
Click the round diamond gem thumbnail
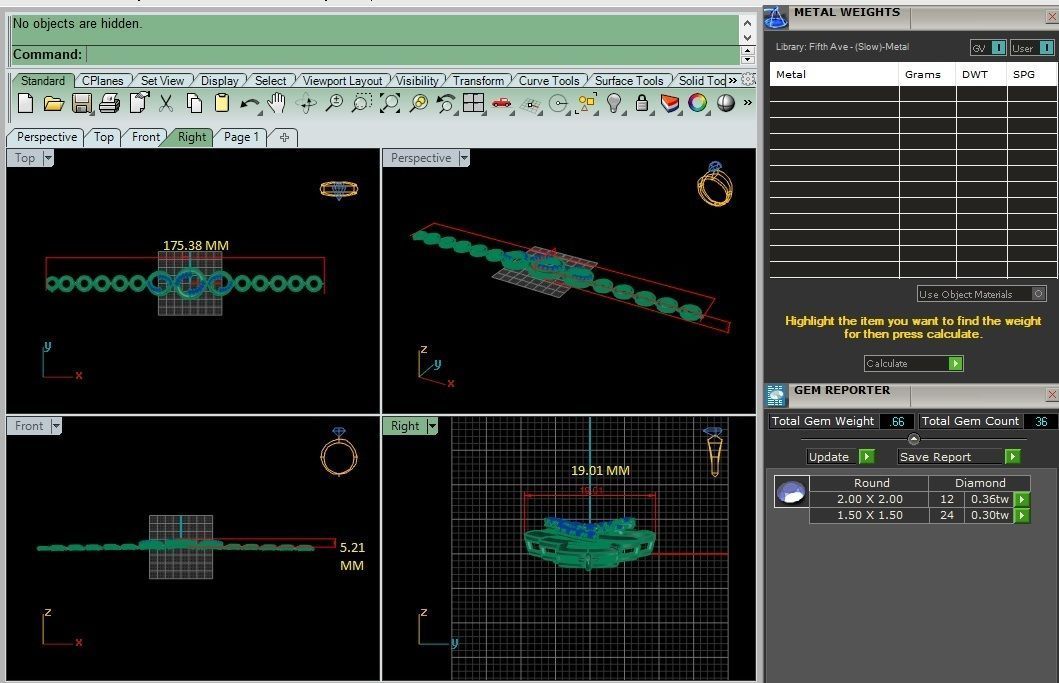(x=791, y=492)
